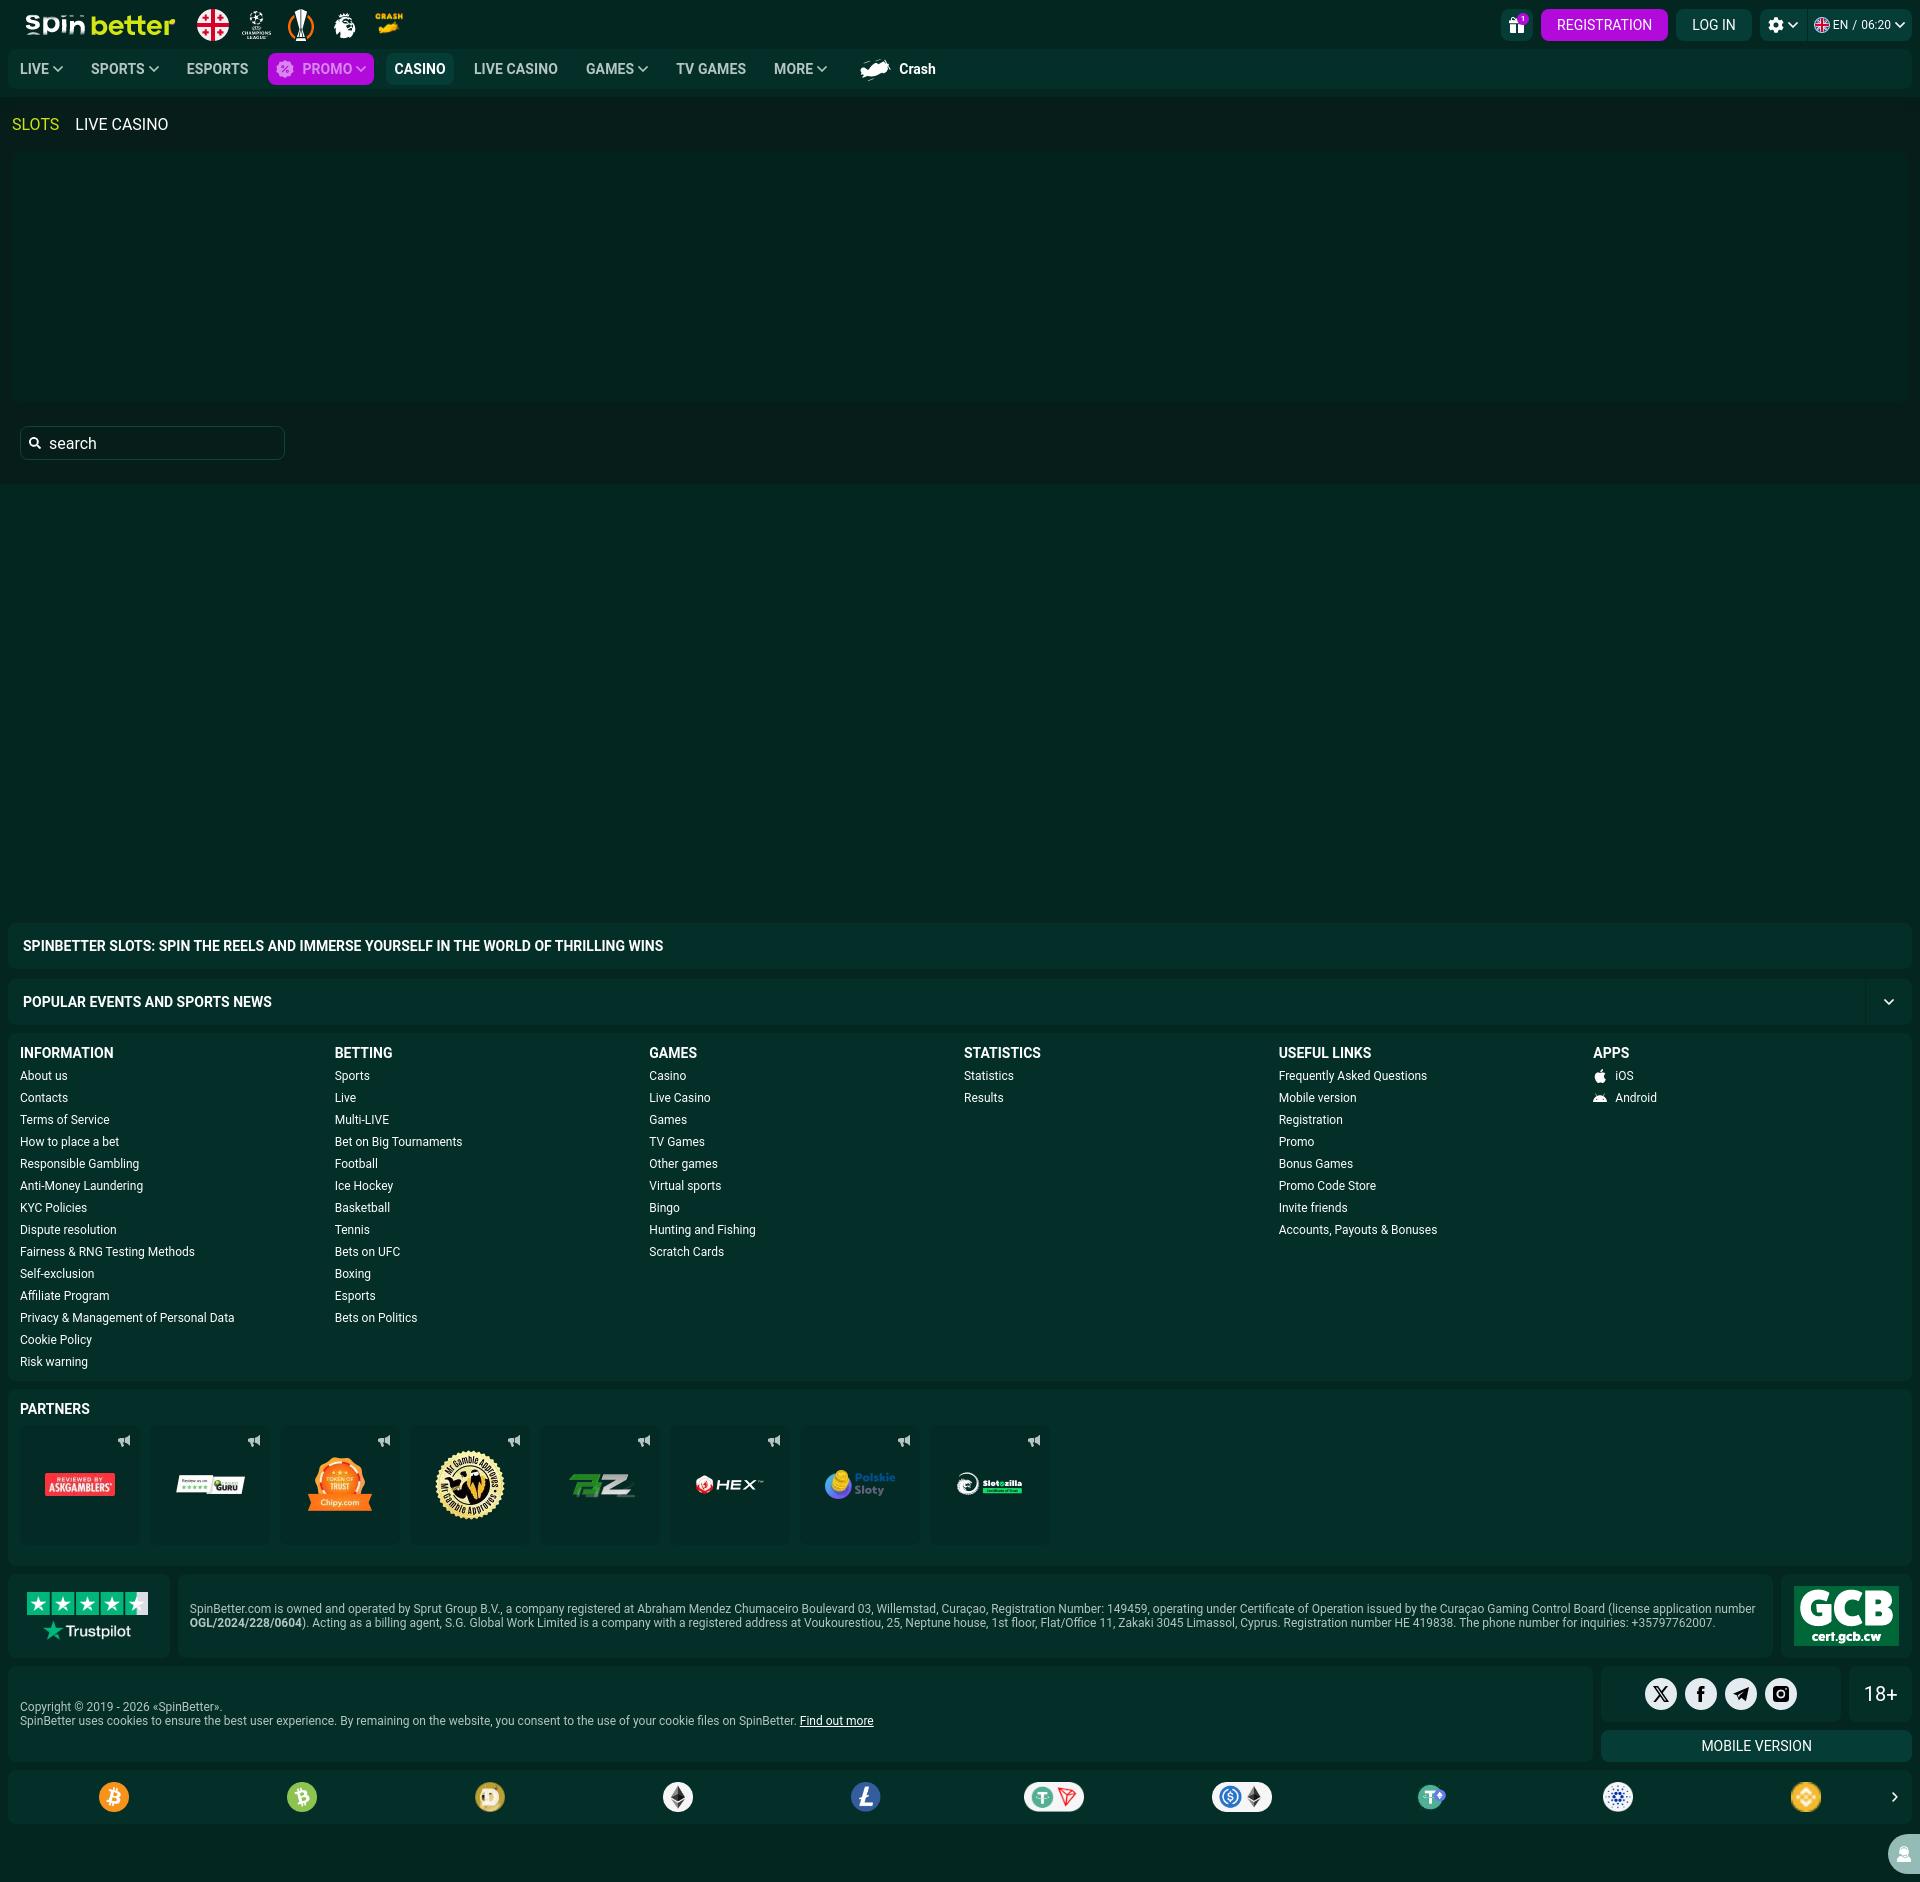Screen dimensions: 1920x1882
Task: Open TV GAMES in the navigation bar
Action: [x=710, y=69]
